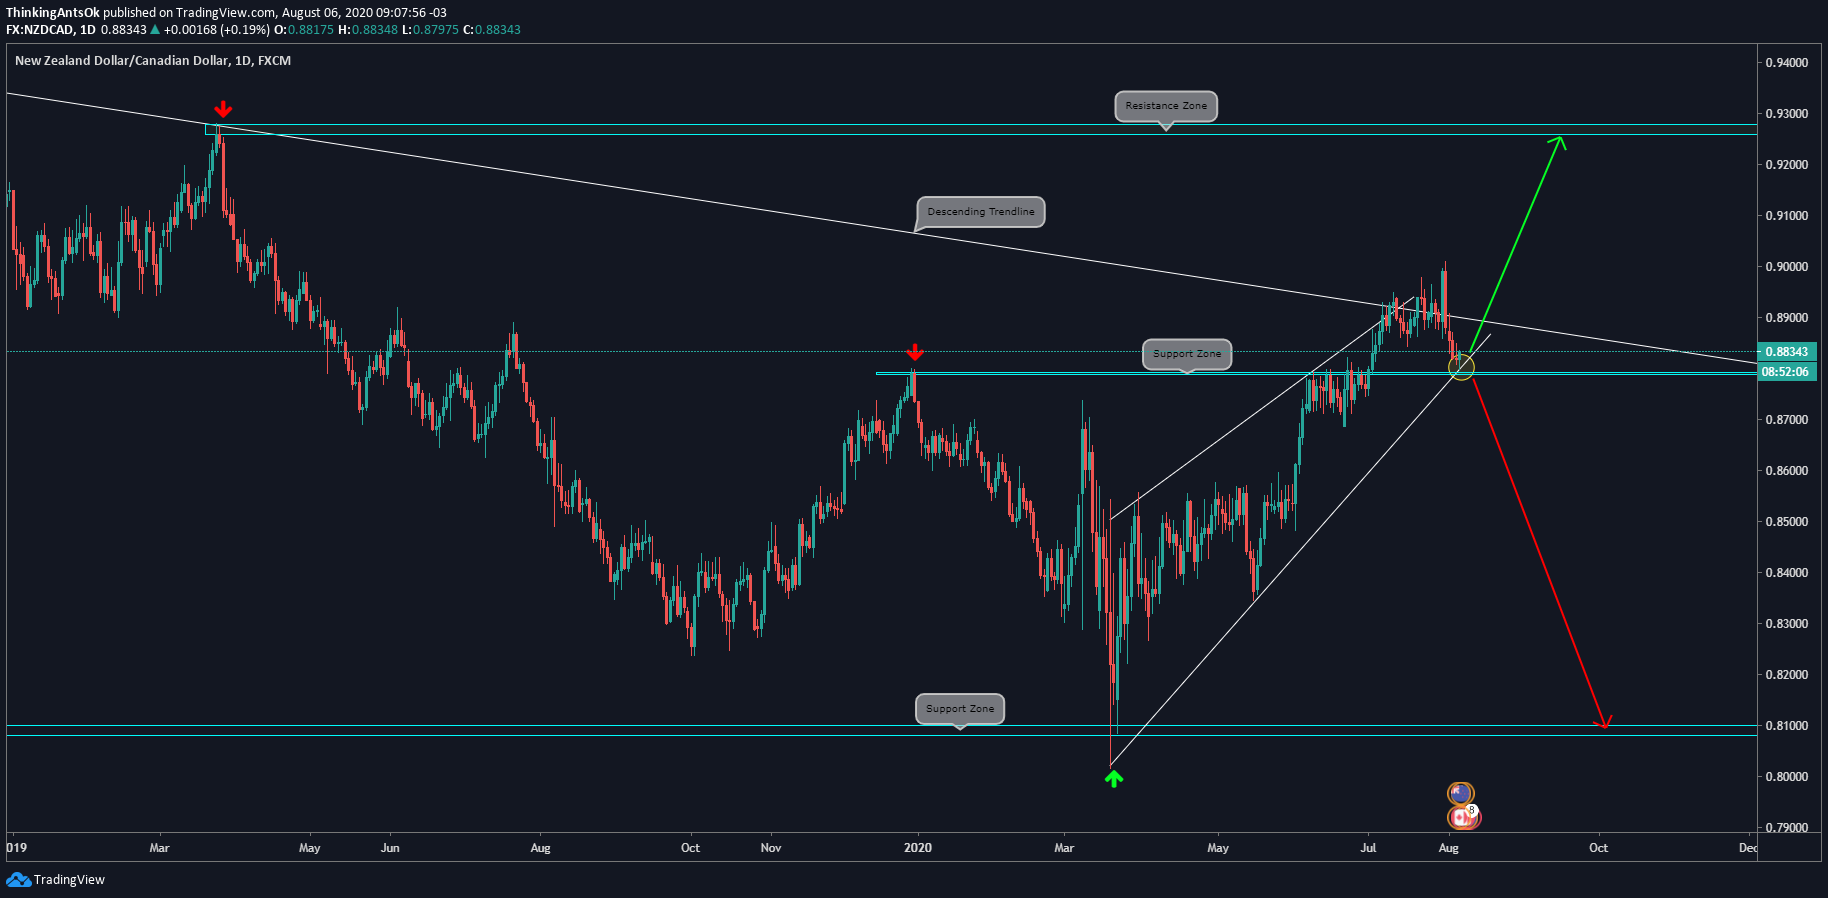Click the TradingView logo icon

pyautogui.click(x=18, y=879)
